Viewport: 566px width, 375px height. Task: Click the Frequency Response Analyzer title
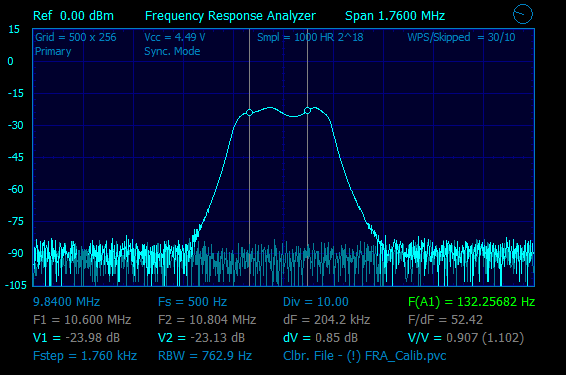[230, 16]
